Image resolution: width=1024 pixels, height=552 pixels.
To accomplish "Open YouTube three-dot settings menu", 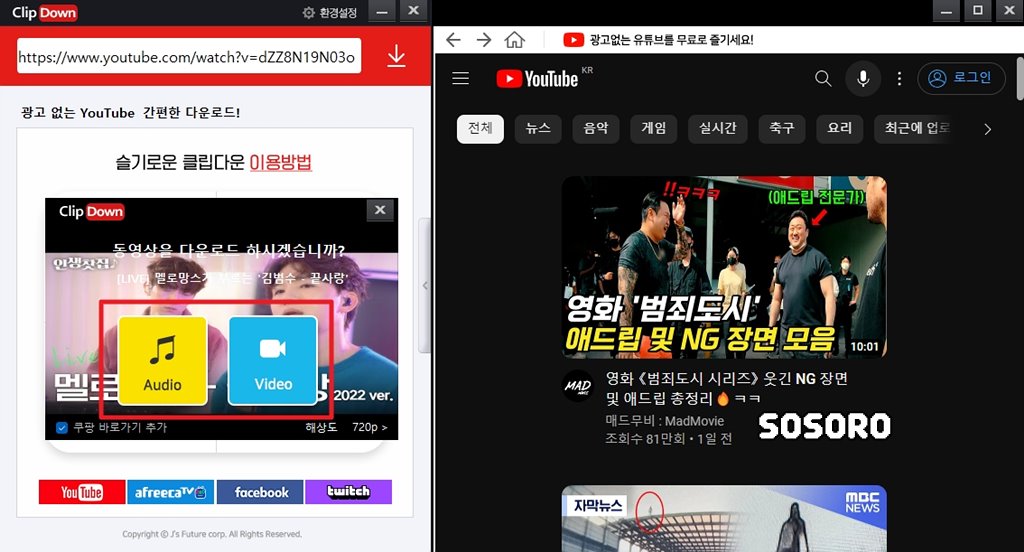I will pyautogui.click(x=899, y=78).
